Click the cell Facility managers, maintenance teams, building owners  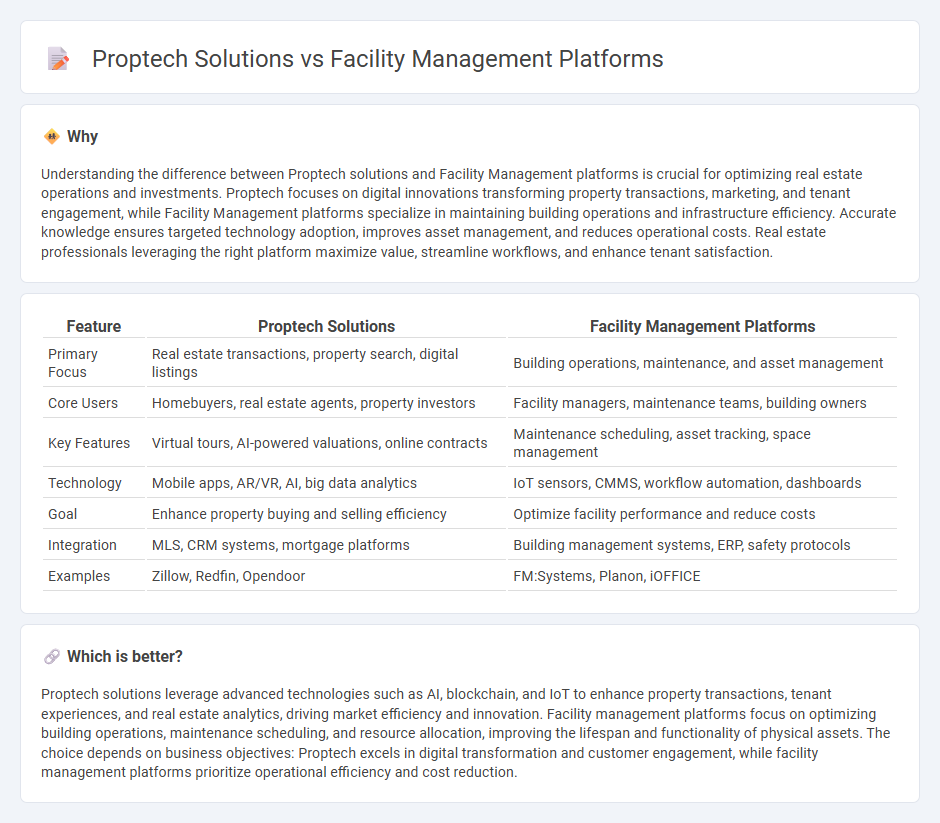[702, 403]
